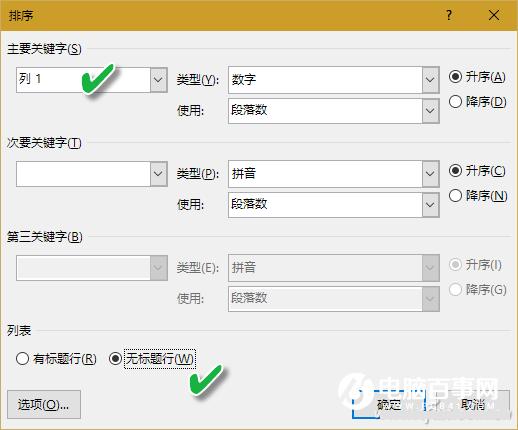Click the 主要关键字(S) label
The height and width of the screenshot is (430, 518).
44,49
